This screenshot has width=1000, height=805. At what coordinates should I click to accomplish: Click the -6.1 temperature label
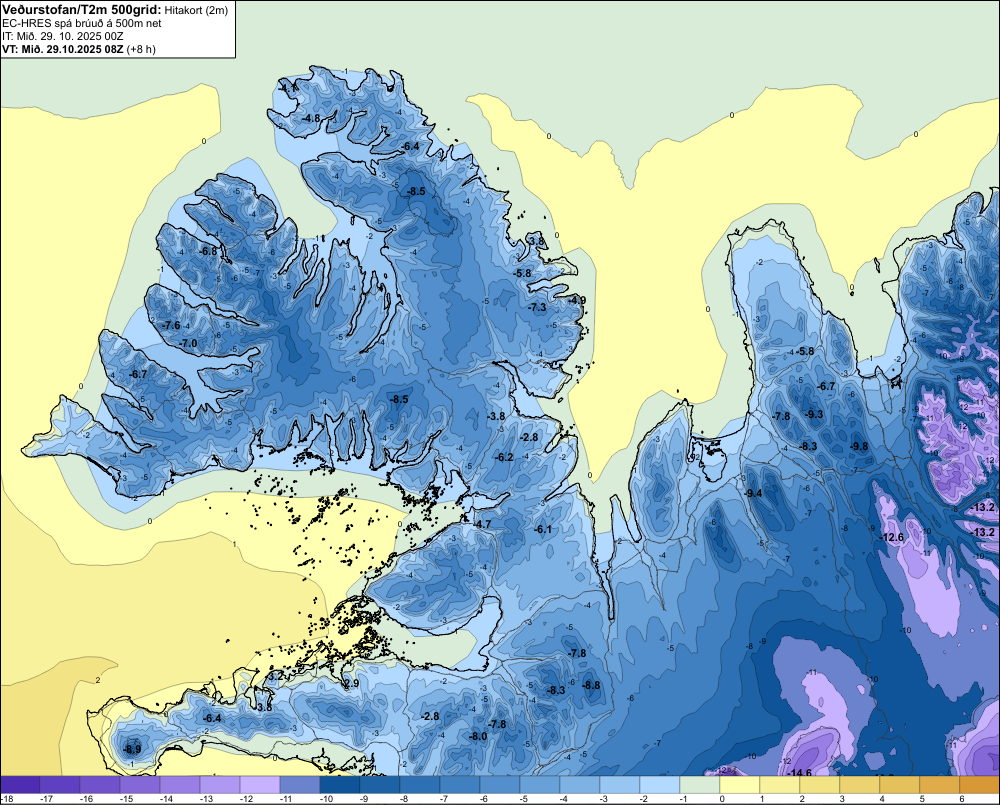(542, 529)
